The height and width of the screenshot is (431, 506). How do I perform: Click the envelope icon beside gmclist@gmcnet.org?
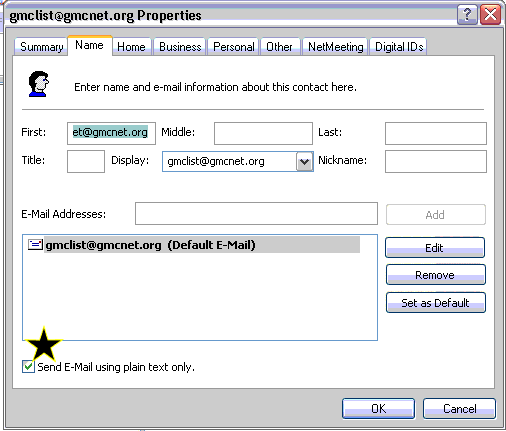[35, 245]
